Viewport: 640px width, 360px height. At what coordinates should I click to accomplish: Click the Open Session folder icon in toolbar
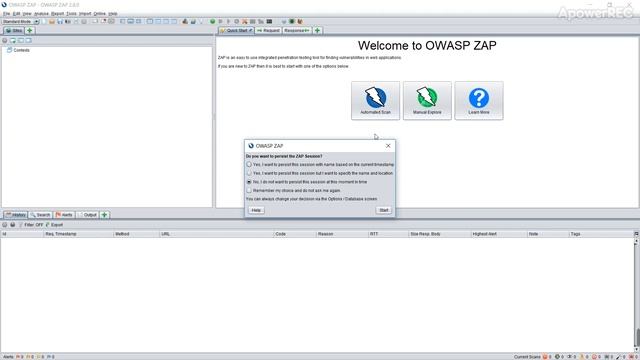click(52, 21)
